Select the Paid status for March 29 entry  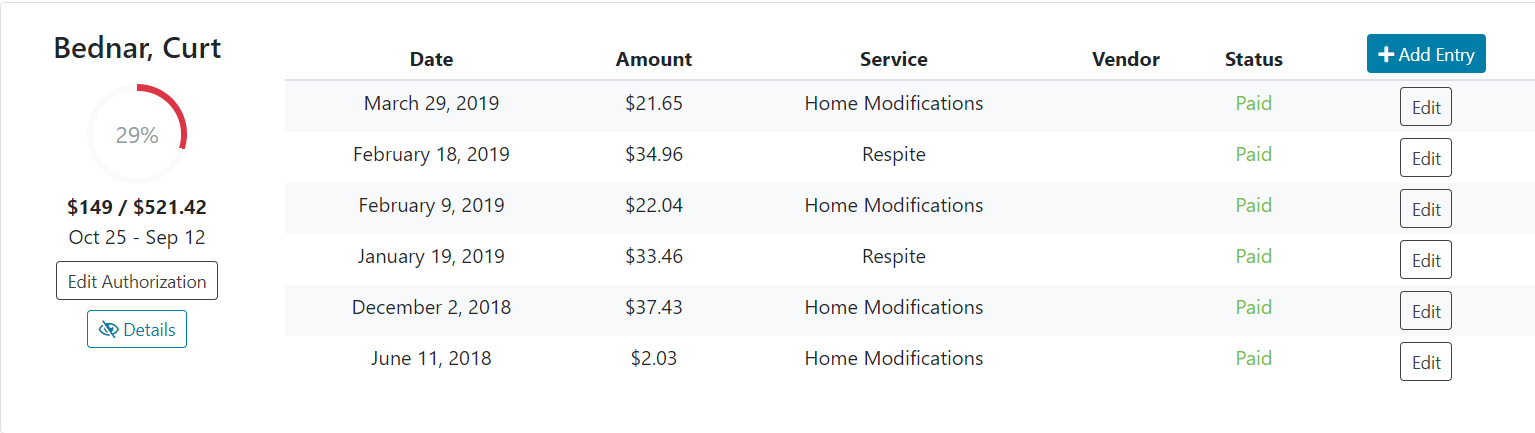click(1254, 103)
